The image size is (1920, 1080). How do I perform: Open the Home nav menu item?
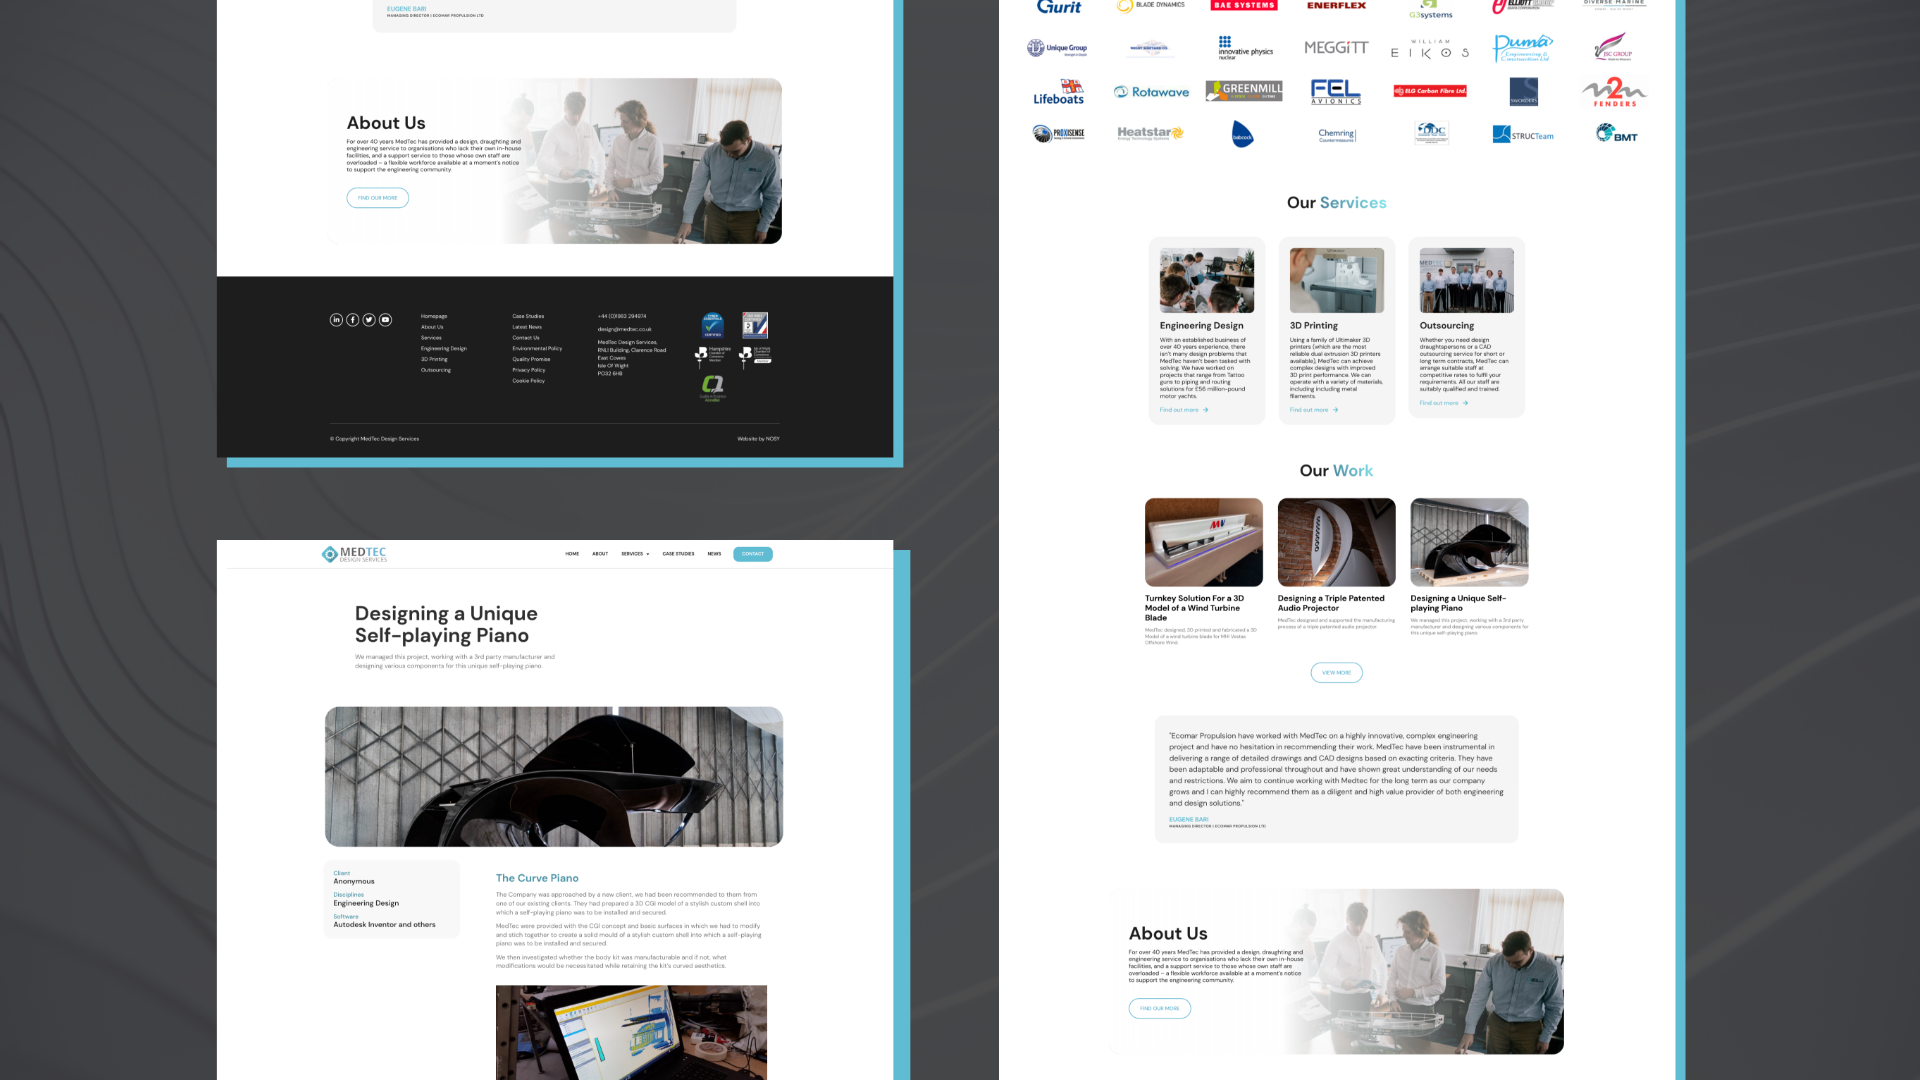click(572, 554)
